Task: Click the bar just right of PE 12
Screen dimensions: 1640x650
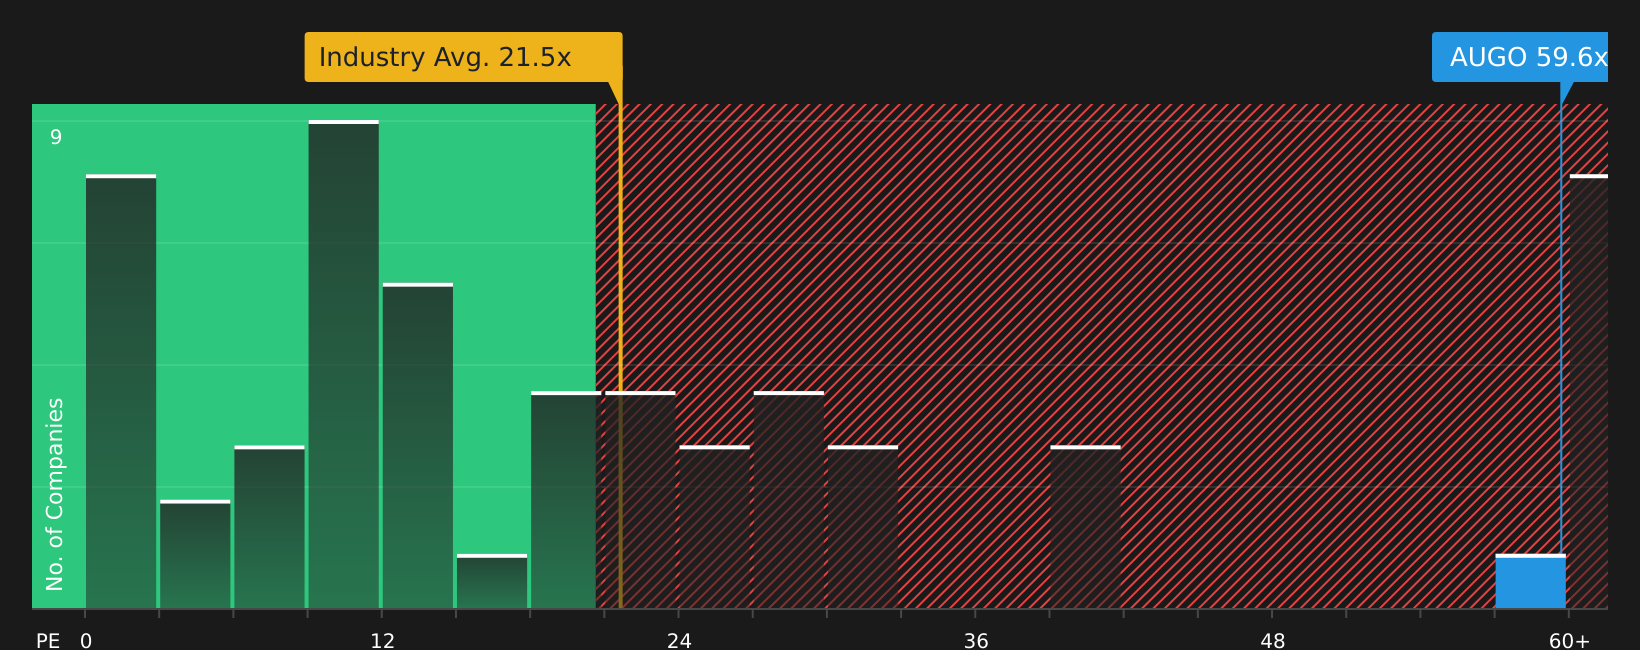Action: pos(418,446)
